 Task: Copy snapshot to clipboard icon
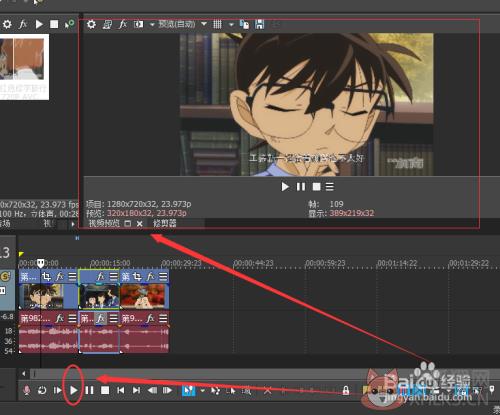[x=244, y=24]
